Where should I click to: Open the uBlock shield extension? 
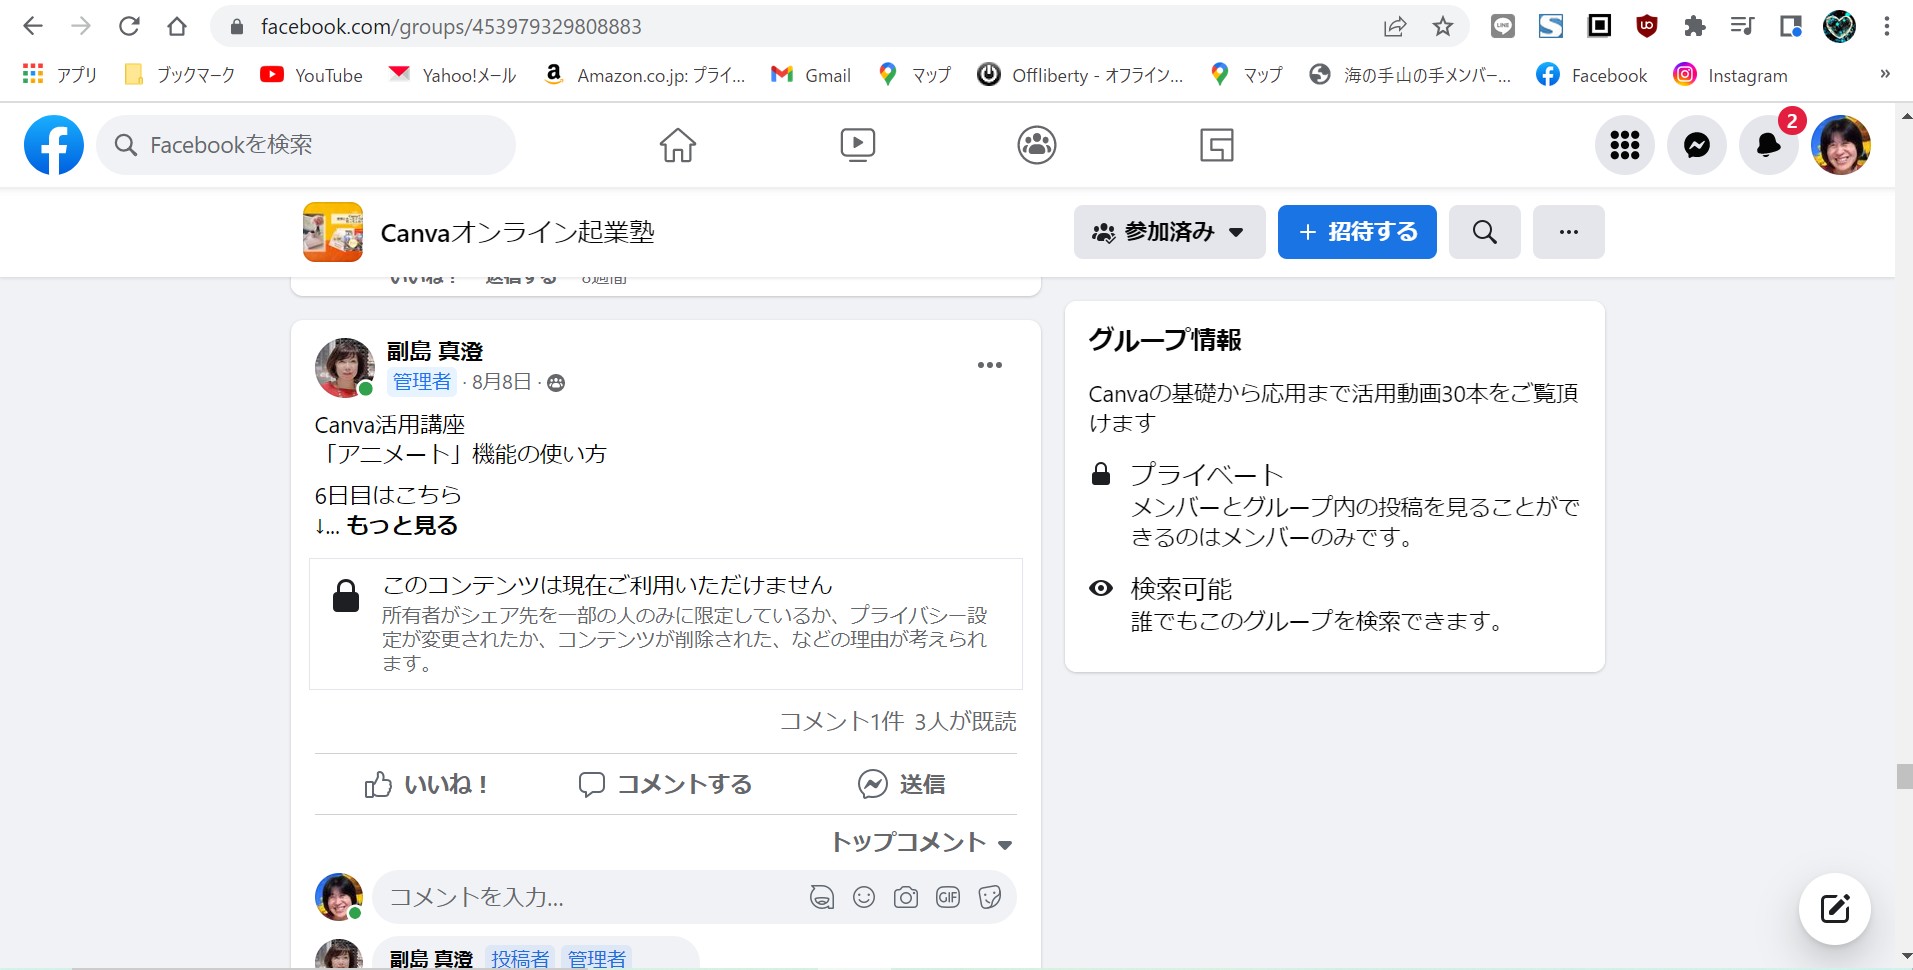(x=1646, y=26)
